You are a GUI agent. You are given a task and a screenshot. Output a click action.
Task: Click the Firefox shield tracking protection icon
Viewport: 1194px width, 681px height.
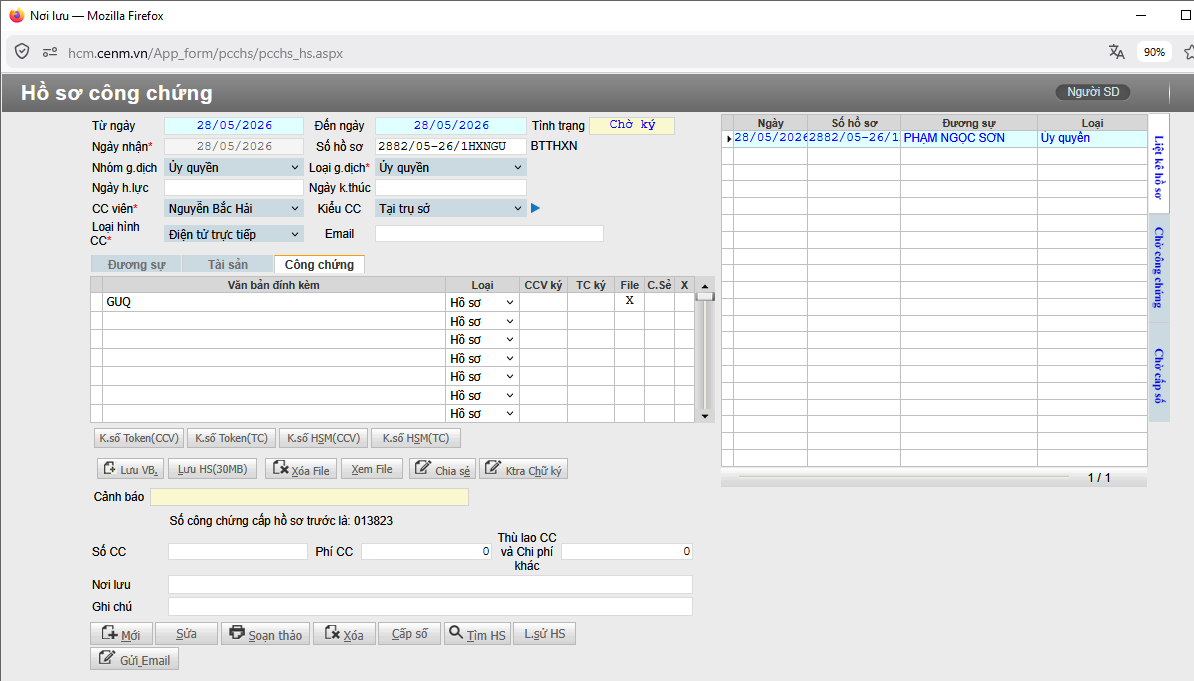(22, 52)
